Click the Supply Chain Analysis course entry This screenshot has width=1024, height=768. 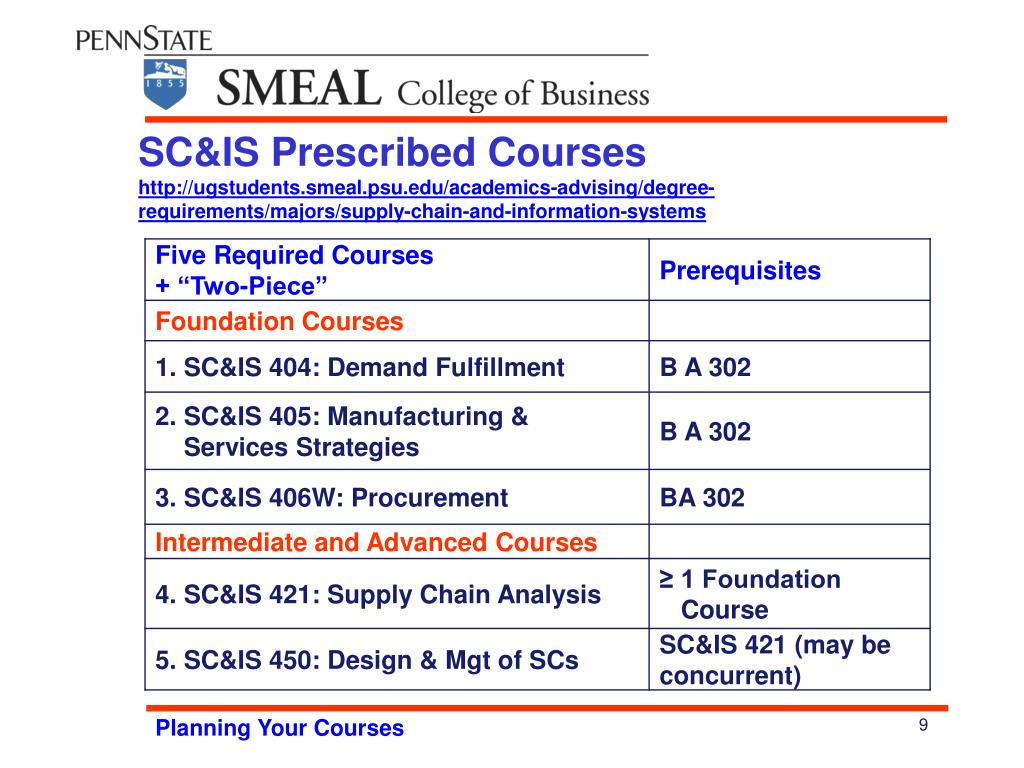point(378,595)
